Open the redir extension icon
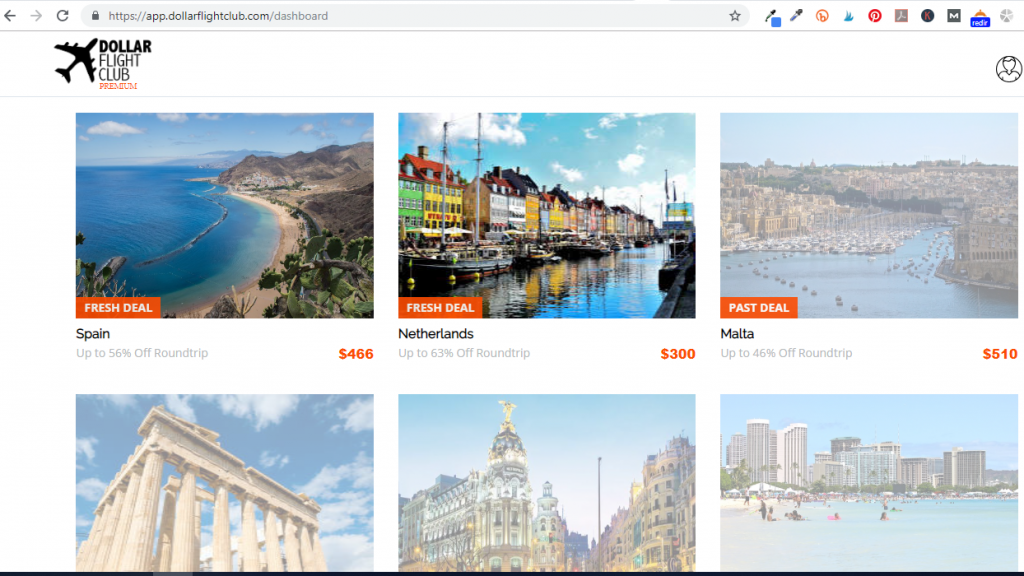This screenshot has width=1024, height=576. [x=980, y=17]
